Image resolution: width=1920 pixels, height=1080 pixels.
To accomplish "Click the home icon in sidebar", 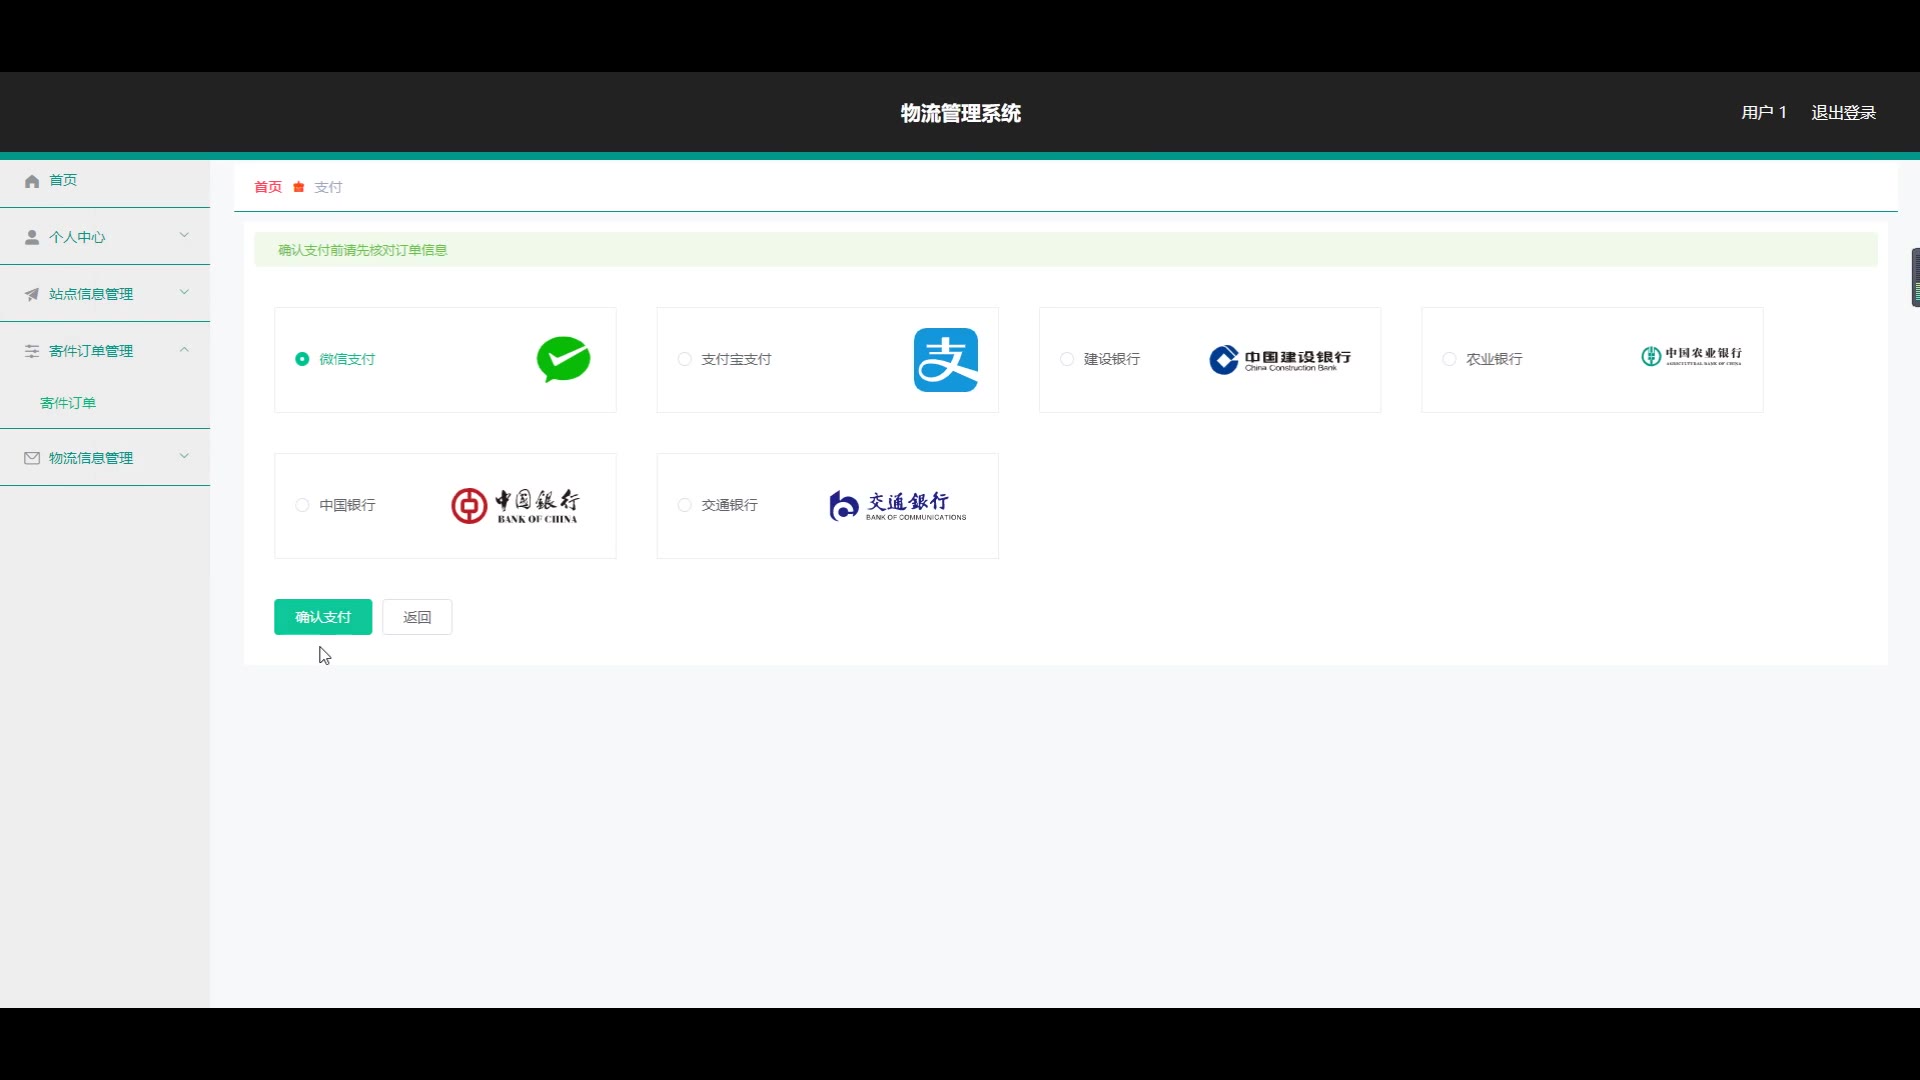I will [x=32, y=181].
